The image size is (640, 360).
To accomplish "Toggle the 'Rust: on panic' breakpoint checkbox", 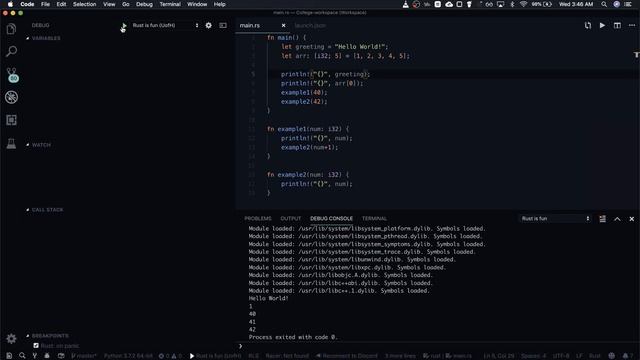I will tap(36, 346).
